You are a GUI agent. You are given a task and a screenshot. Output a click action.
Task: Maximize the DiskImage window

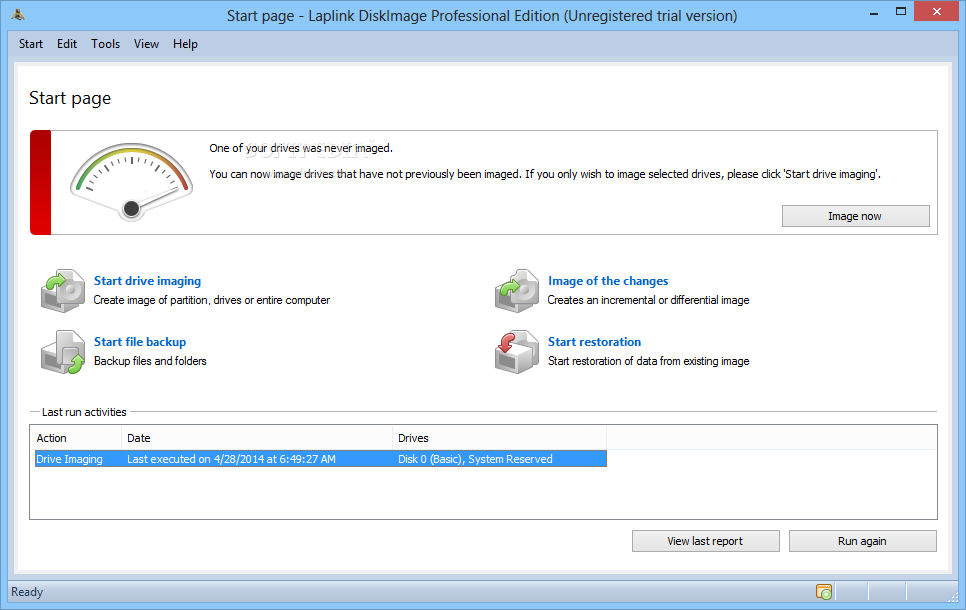pos(901,12)
